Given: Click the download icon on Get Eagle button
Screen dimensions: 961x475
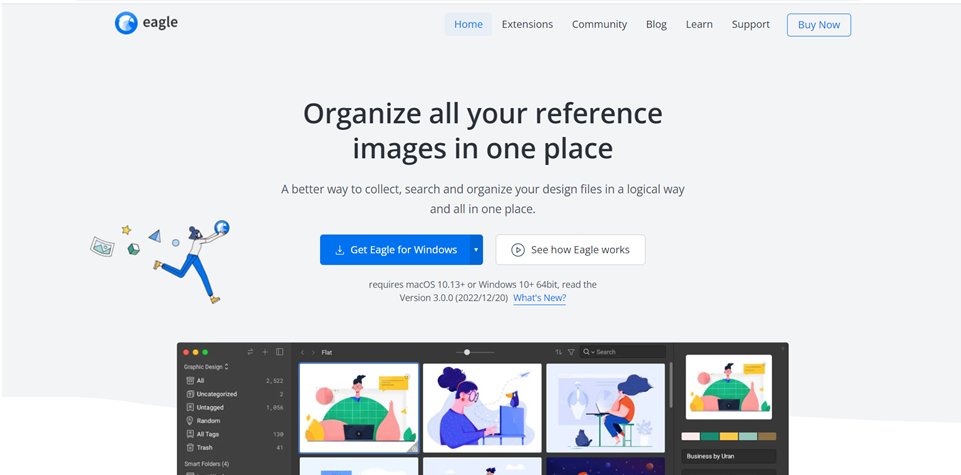Looking at the screenshot, I should tap(340, 250).
